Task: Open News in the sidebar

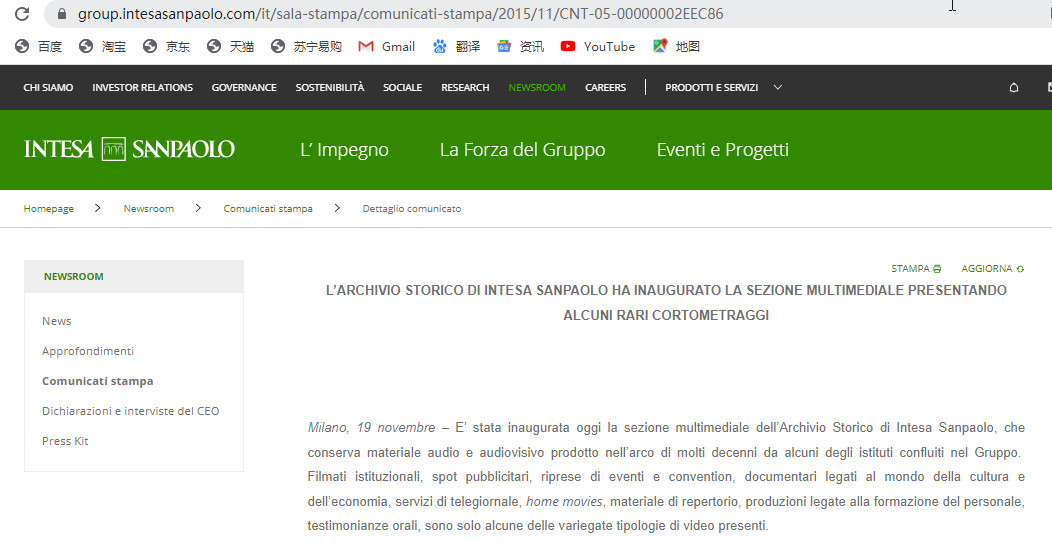Action: click(x=56, y=321)
